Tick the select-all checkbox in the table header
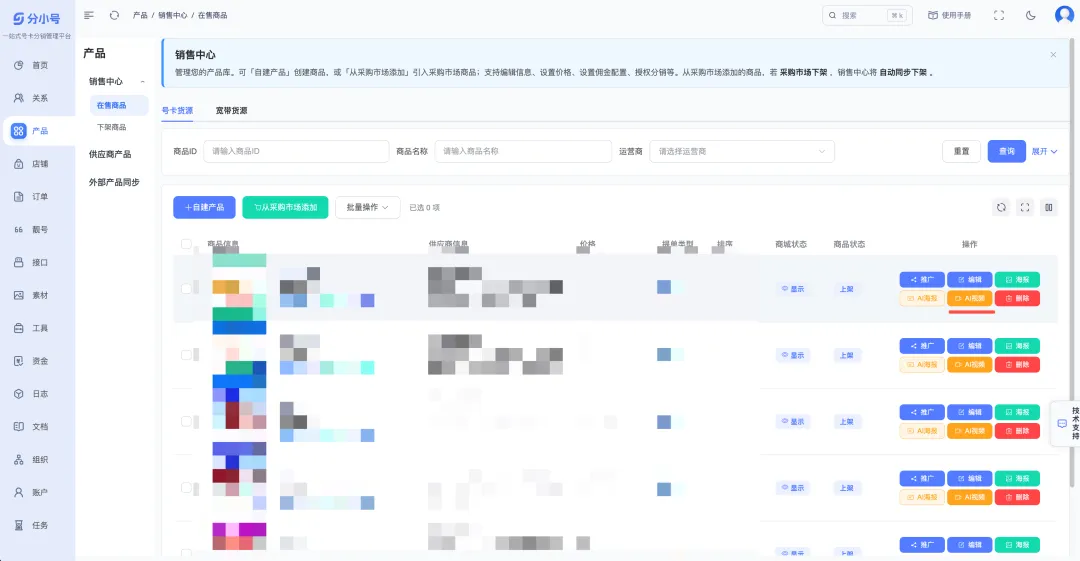1080x561 pixels. [186, 244]
